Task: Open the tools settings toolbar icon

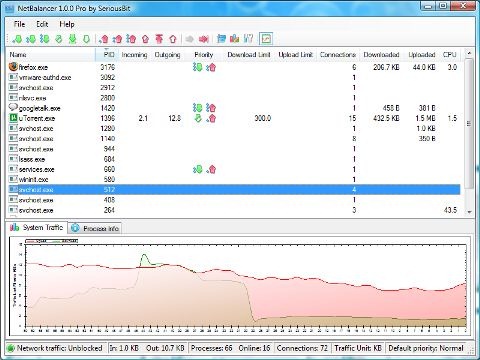Action: [248, 39]
